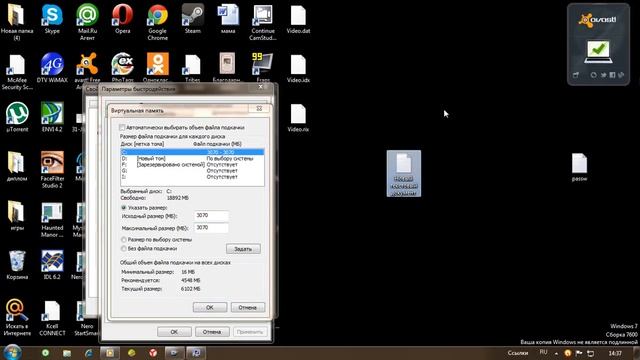Open the Fraps desktop shortcut

[263, 68]
